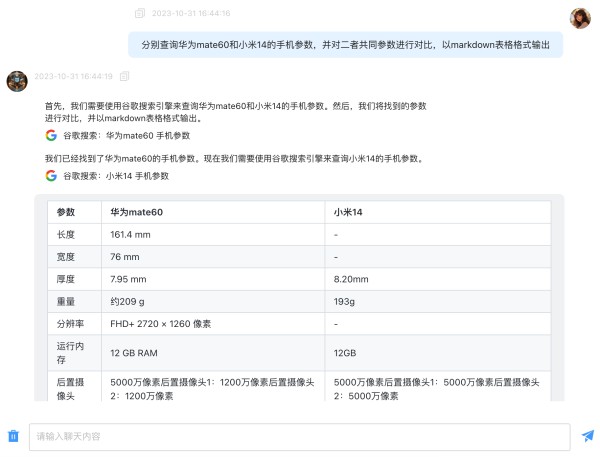The height and width of the screenshot is (457, 600).
Task: Focus the 请输入聊天内容 input box
Action: [x=300, y=436]
